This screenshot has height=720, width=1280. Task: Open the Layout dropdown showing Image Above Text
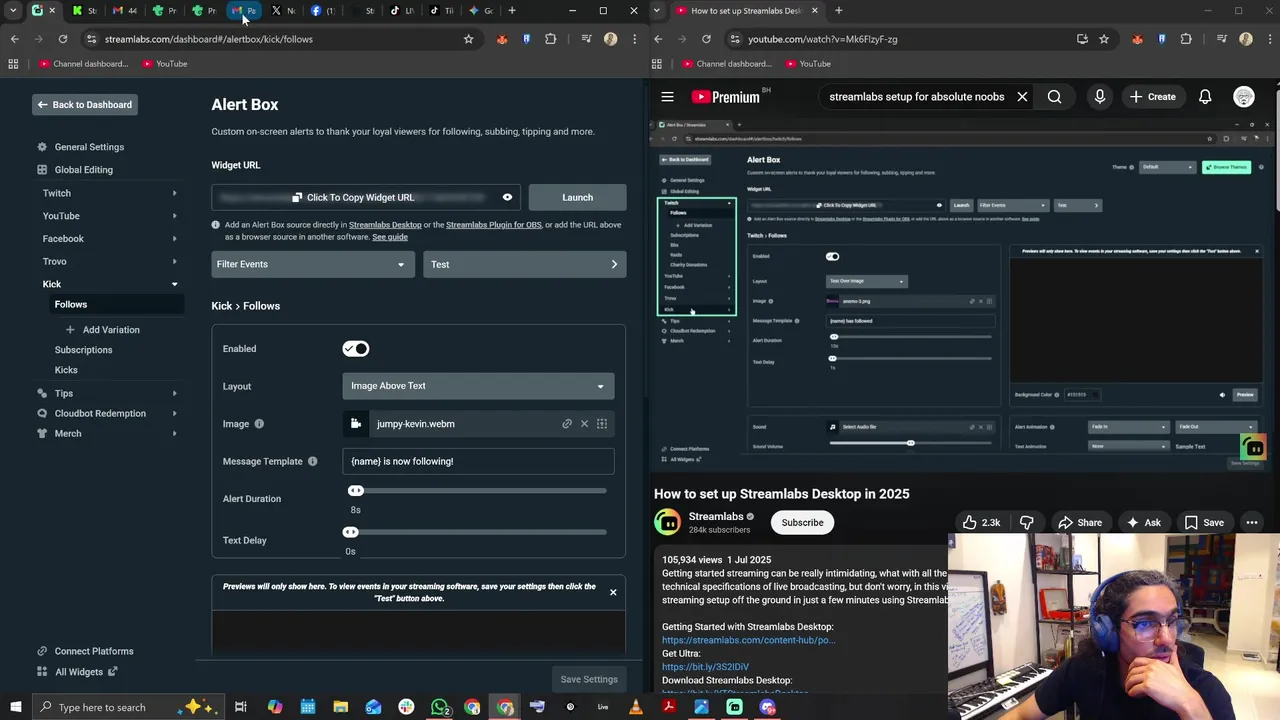(x=478, y=386)
